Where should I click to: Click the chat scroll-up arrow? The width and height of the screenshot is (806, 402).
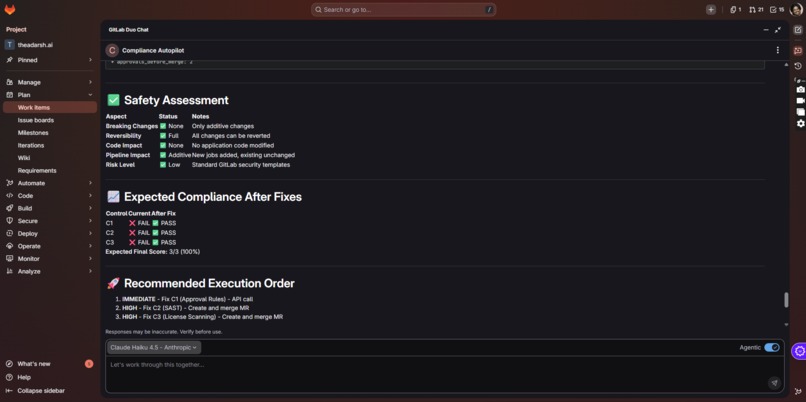pos(786,65)
